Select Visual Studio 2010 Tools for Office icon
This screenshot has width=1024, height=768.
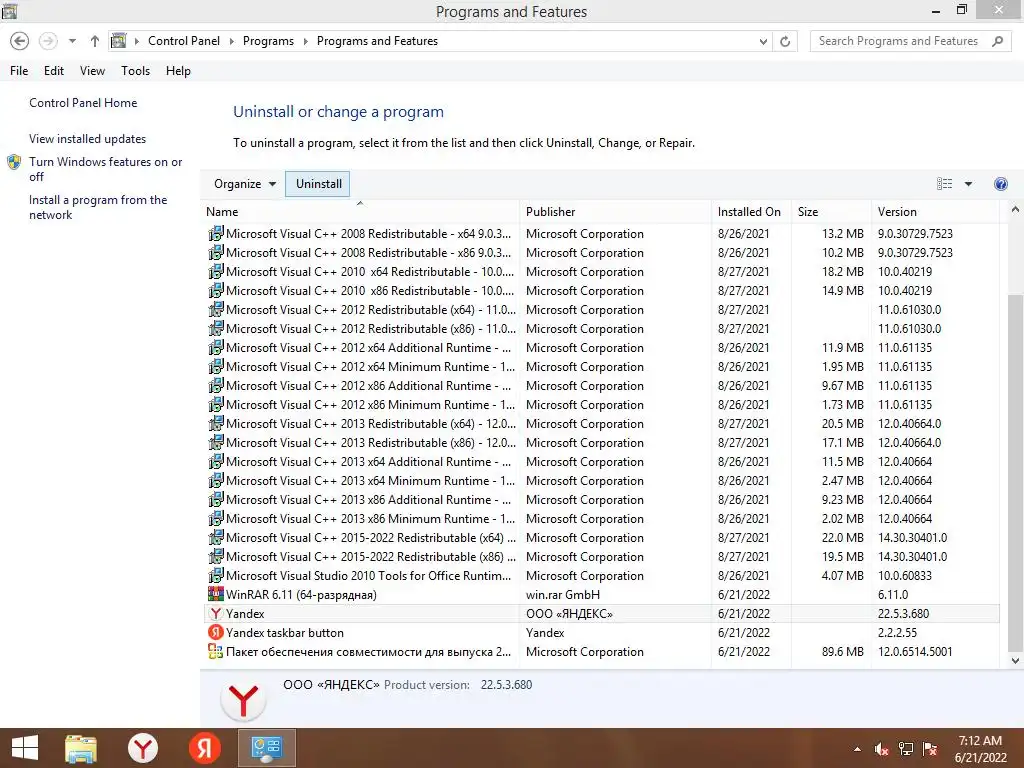tap(216, 575)
